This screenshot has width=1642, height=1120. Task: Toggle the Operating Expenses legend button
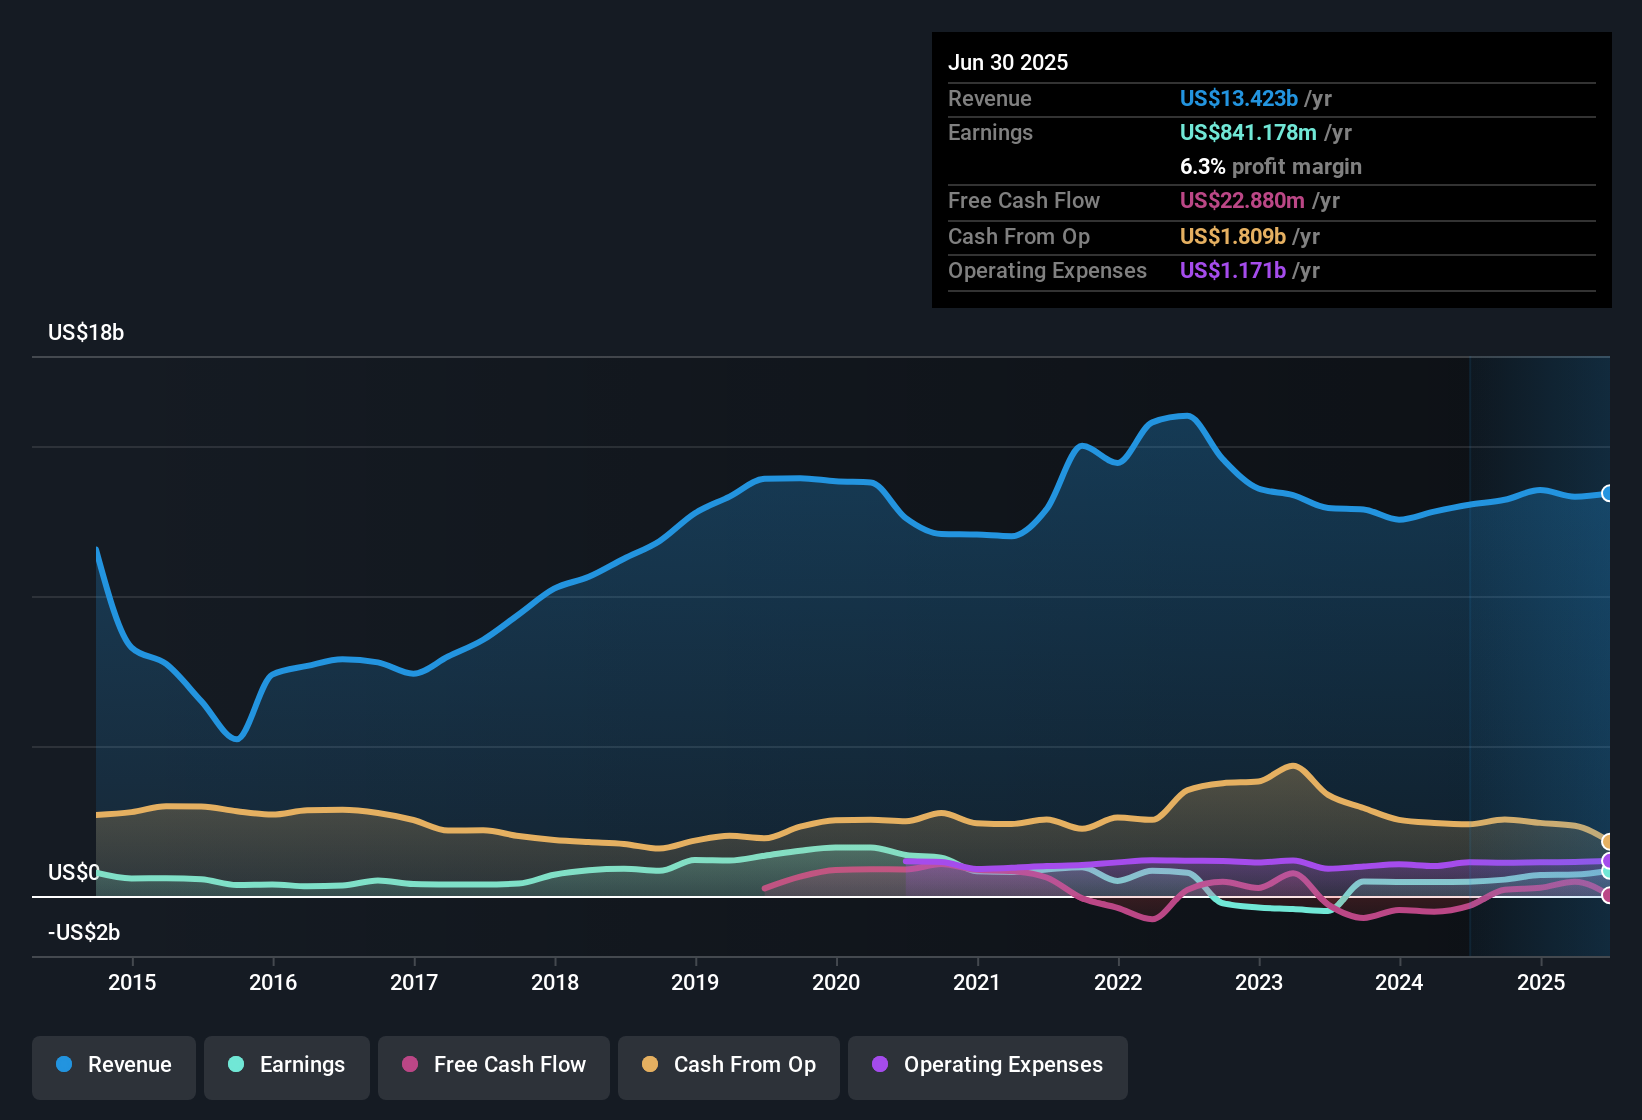pyautogui.click(x=988, y=1065)
